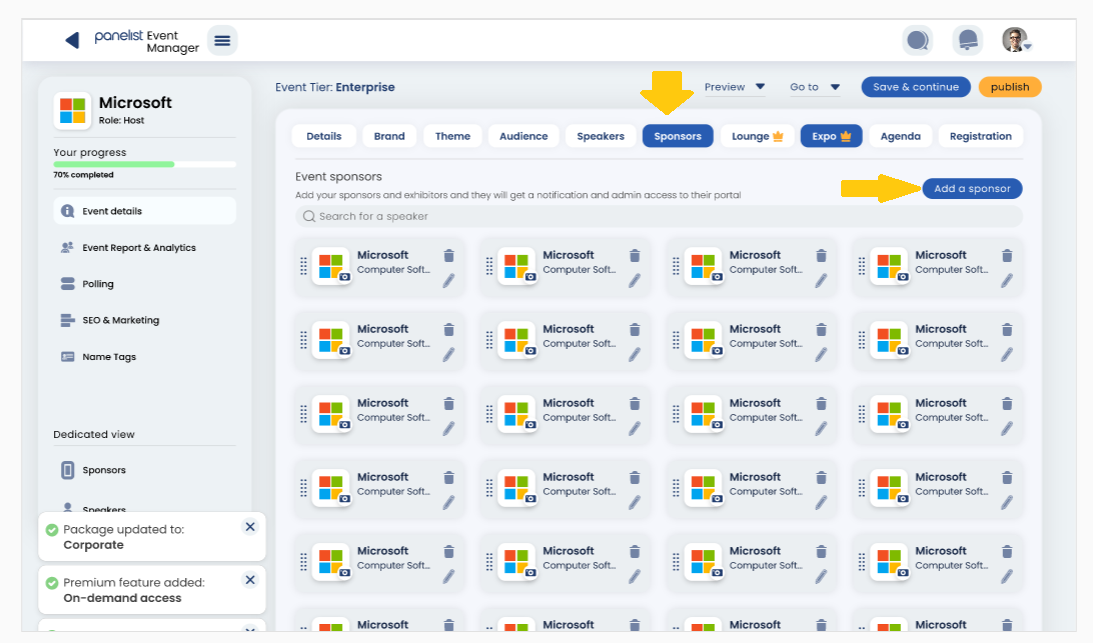Screen dimensions: 1093x643
Task: Click the green check on Premium feature toast
Action: tap(52, 583)
